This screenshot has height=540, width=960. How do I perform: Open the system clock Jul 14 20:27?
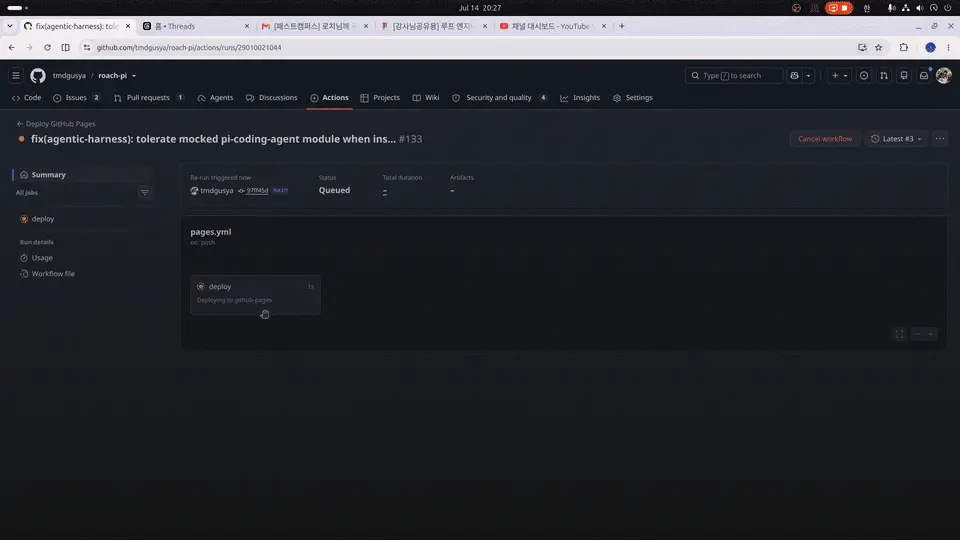point(480,8)
